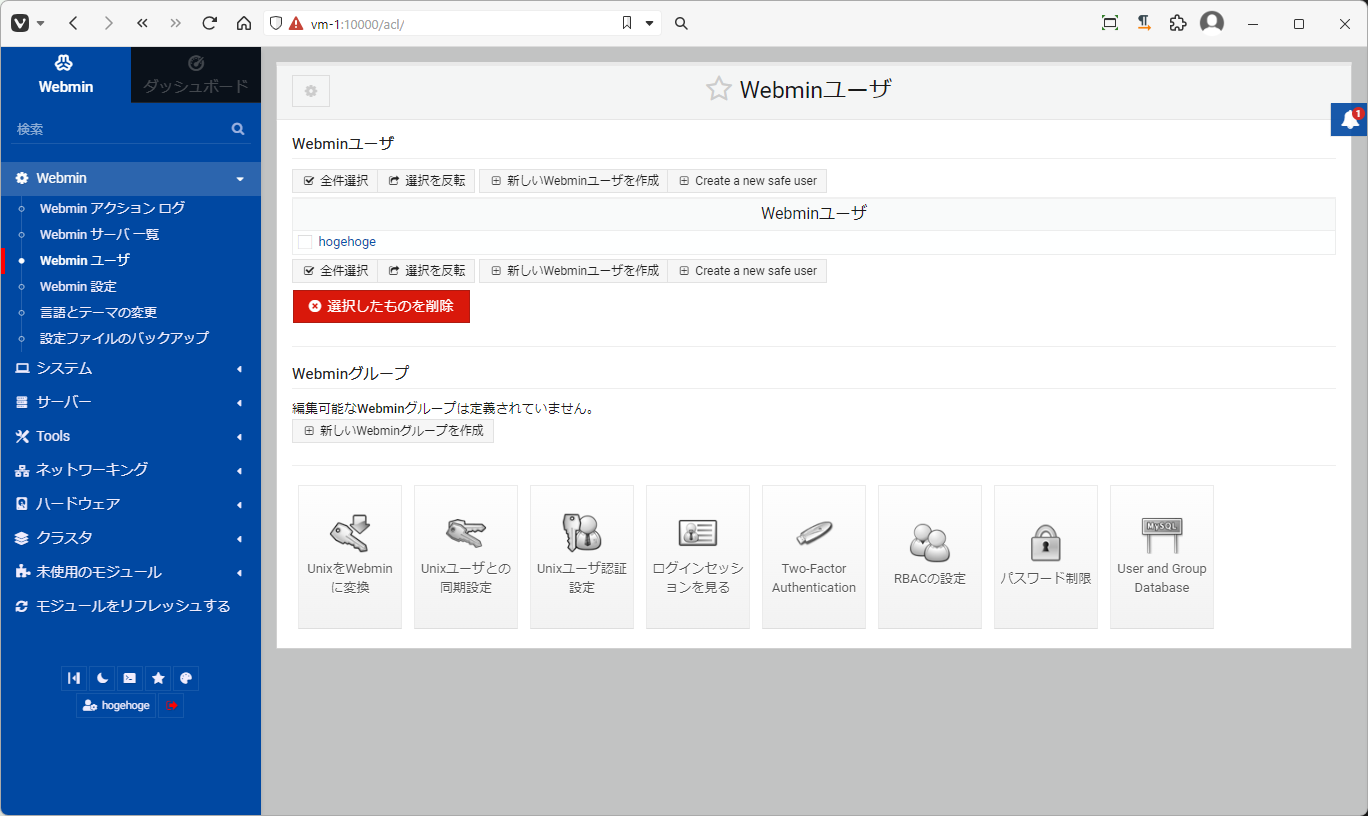Viewport: 1368px width, 816px height.
Task: Click the page capture icon
Action: [x=1110, y=23]
